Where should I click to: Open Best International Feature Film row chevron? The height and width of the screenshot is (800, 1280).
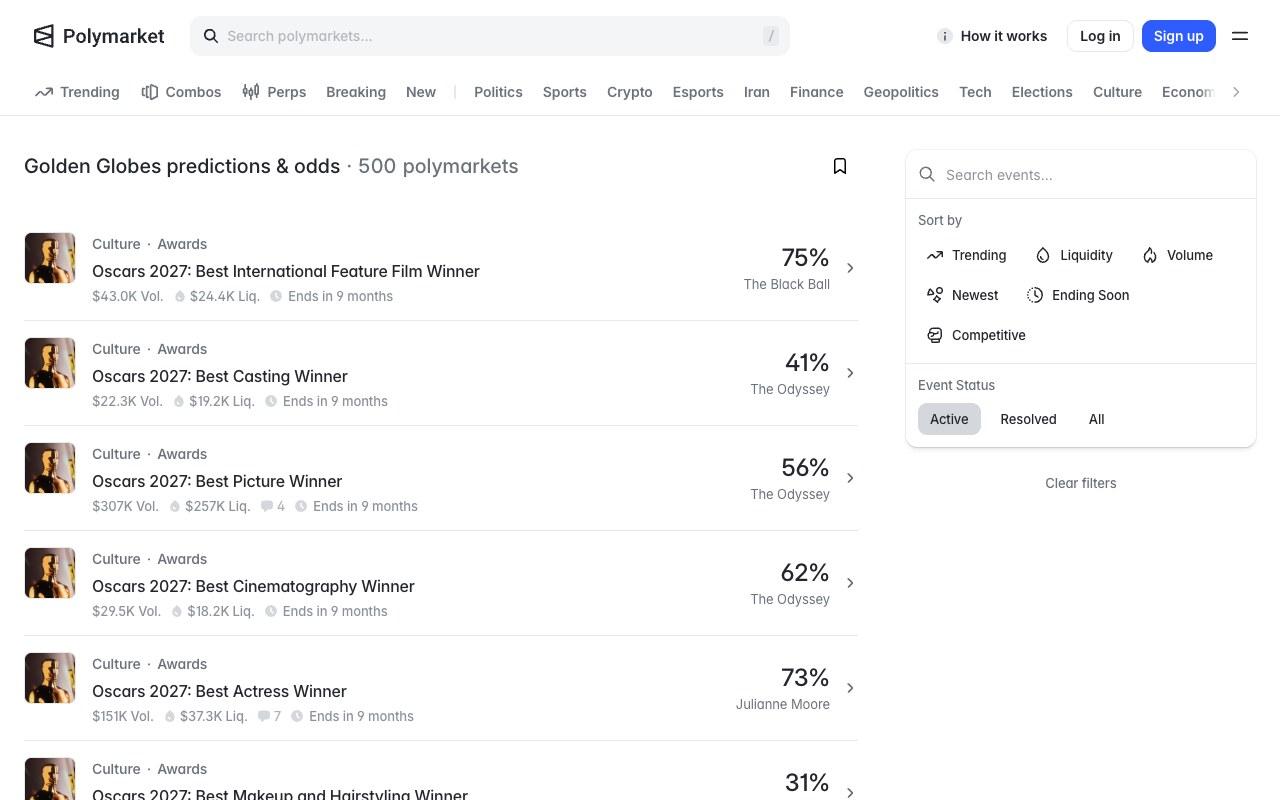850,268
